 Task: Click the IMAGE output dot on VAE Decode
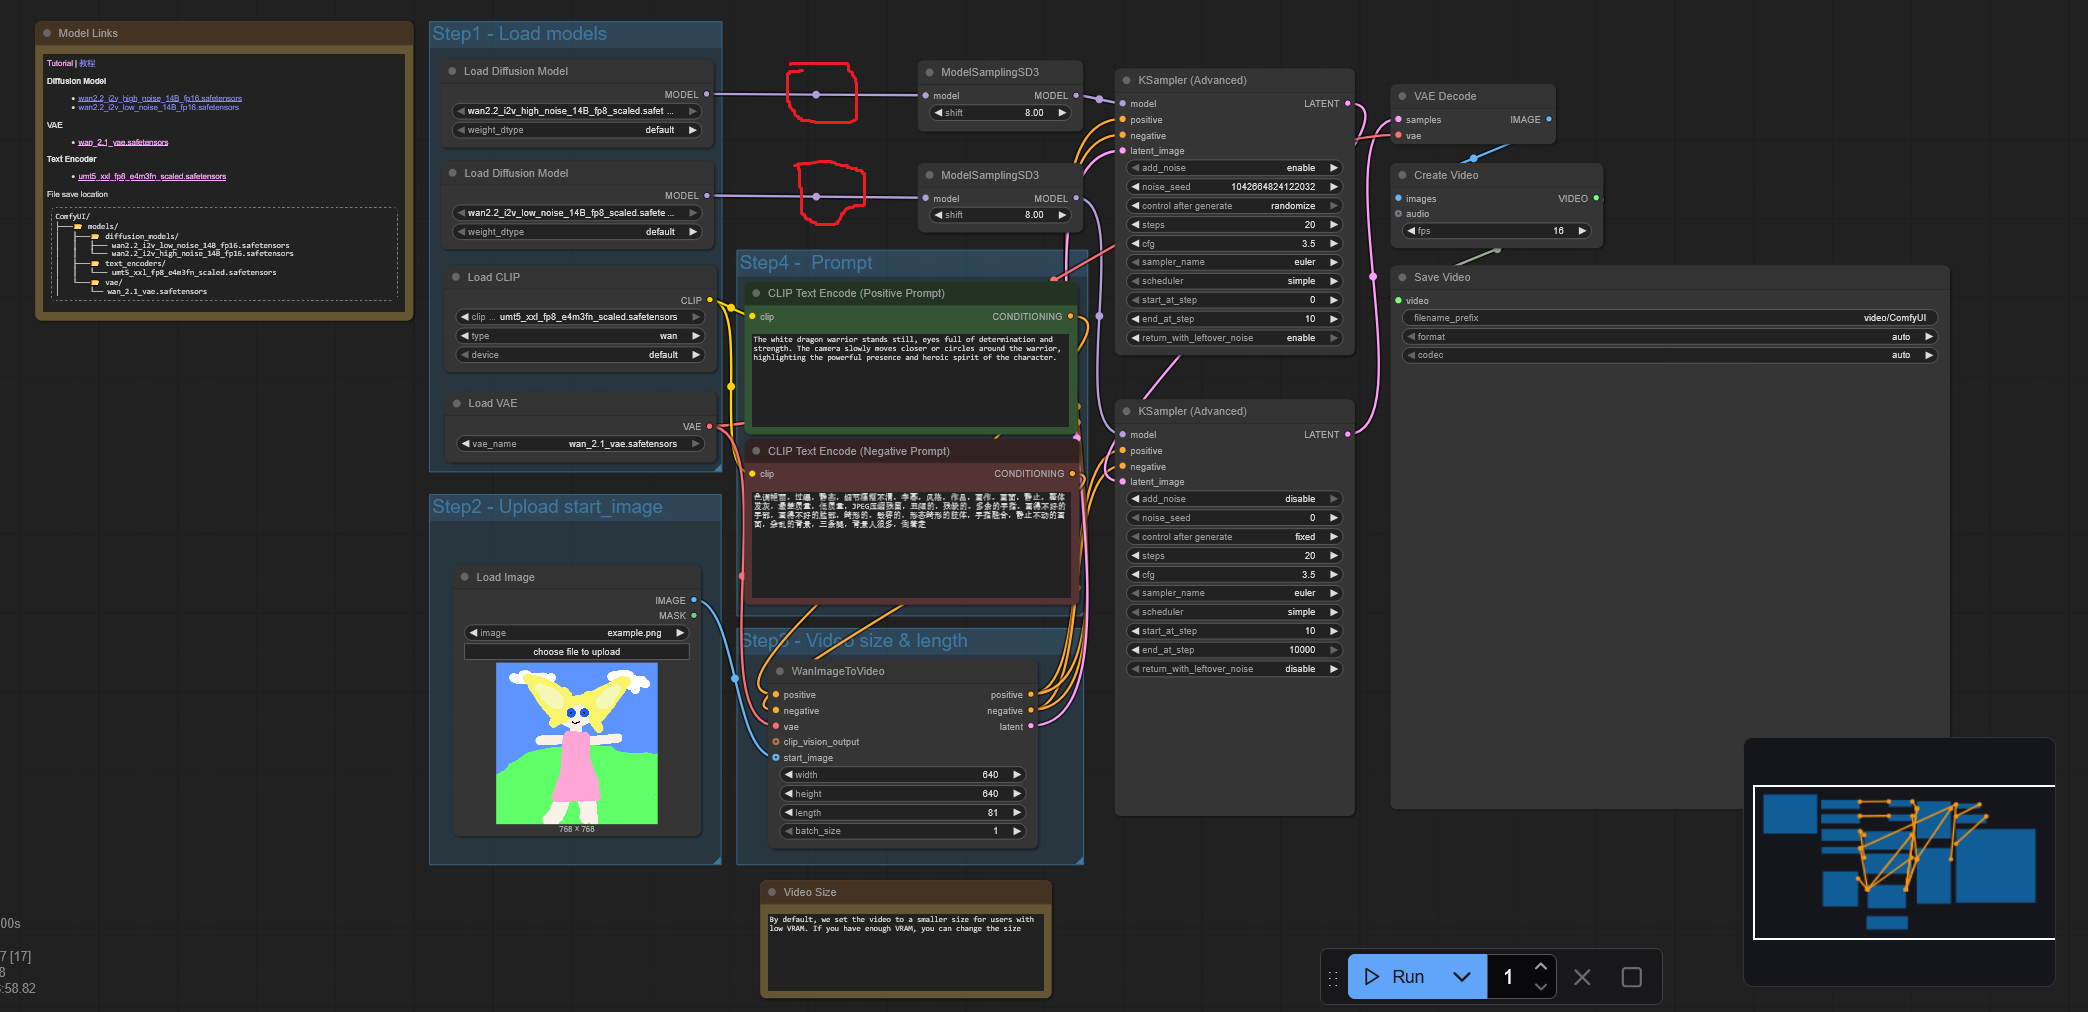point(1549,119)
